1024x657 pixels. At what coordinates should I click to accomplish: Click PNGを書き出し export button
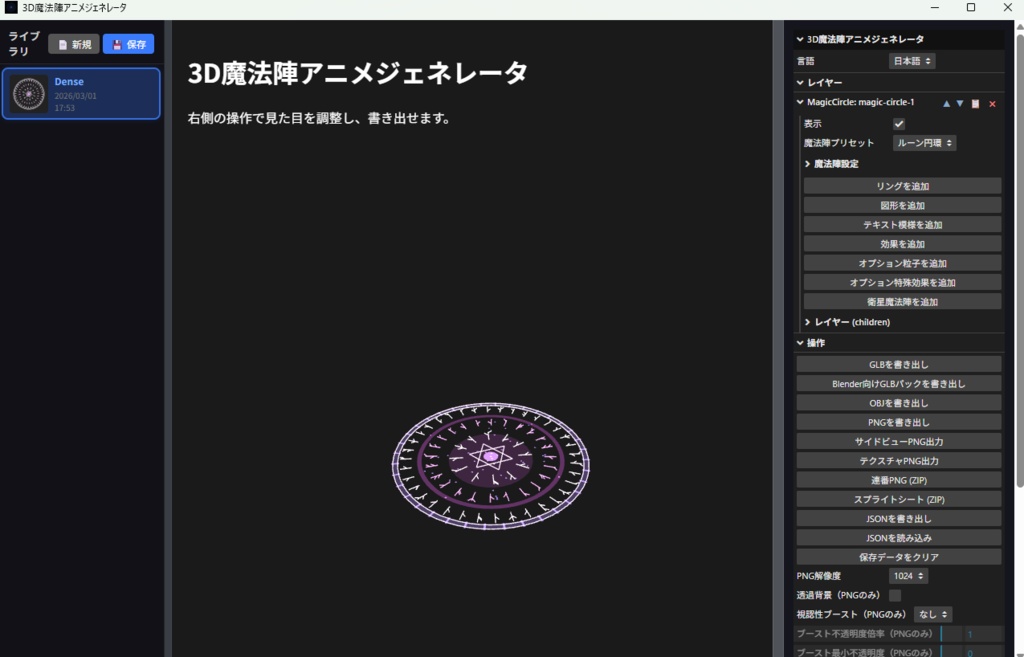[899, 422]
